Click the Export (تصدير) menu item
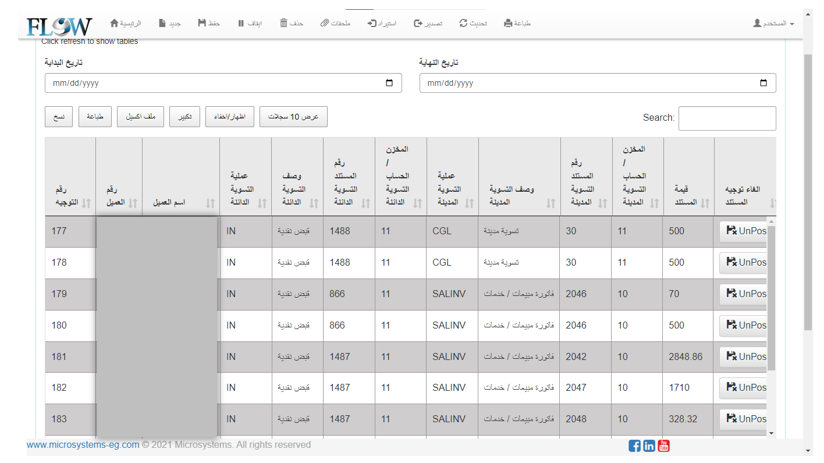Screen dimensions: 824x463 [428, 23]
